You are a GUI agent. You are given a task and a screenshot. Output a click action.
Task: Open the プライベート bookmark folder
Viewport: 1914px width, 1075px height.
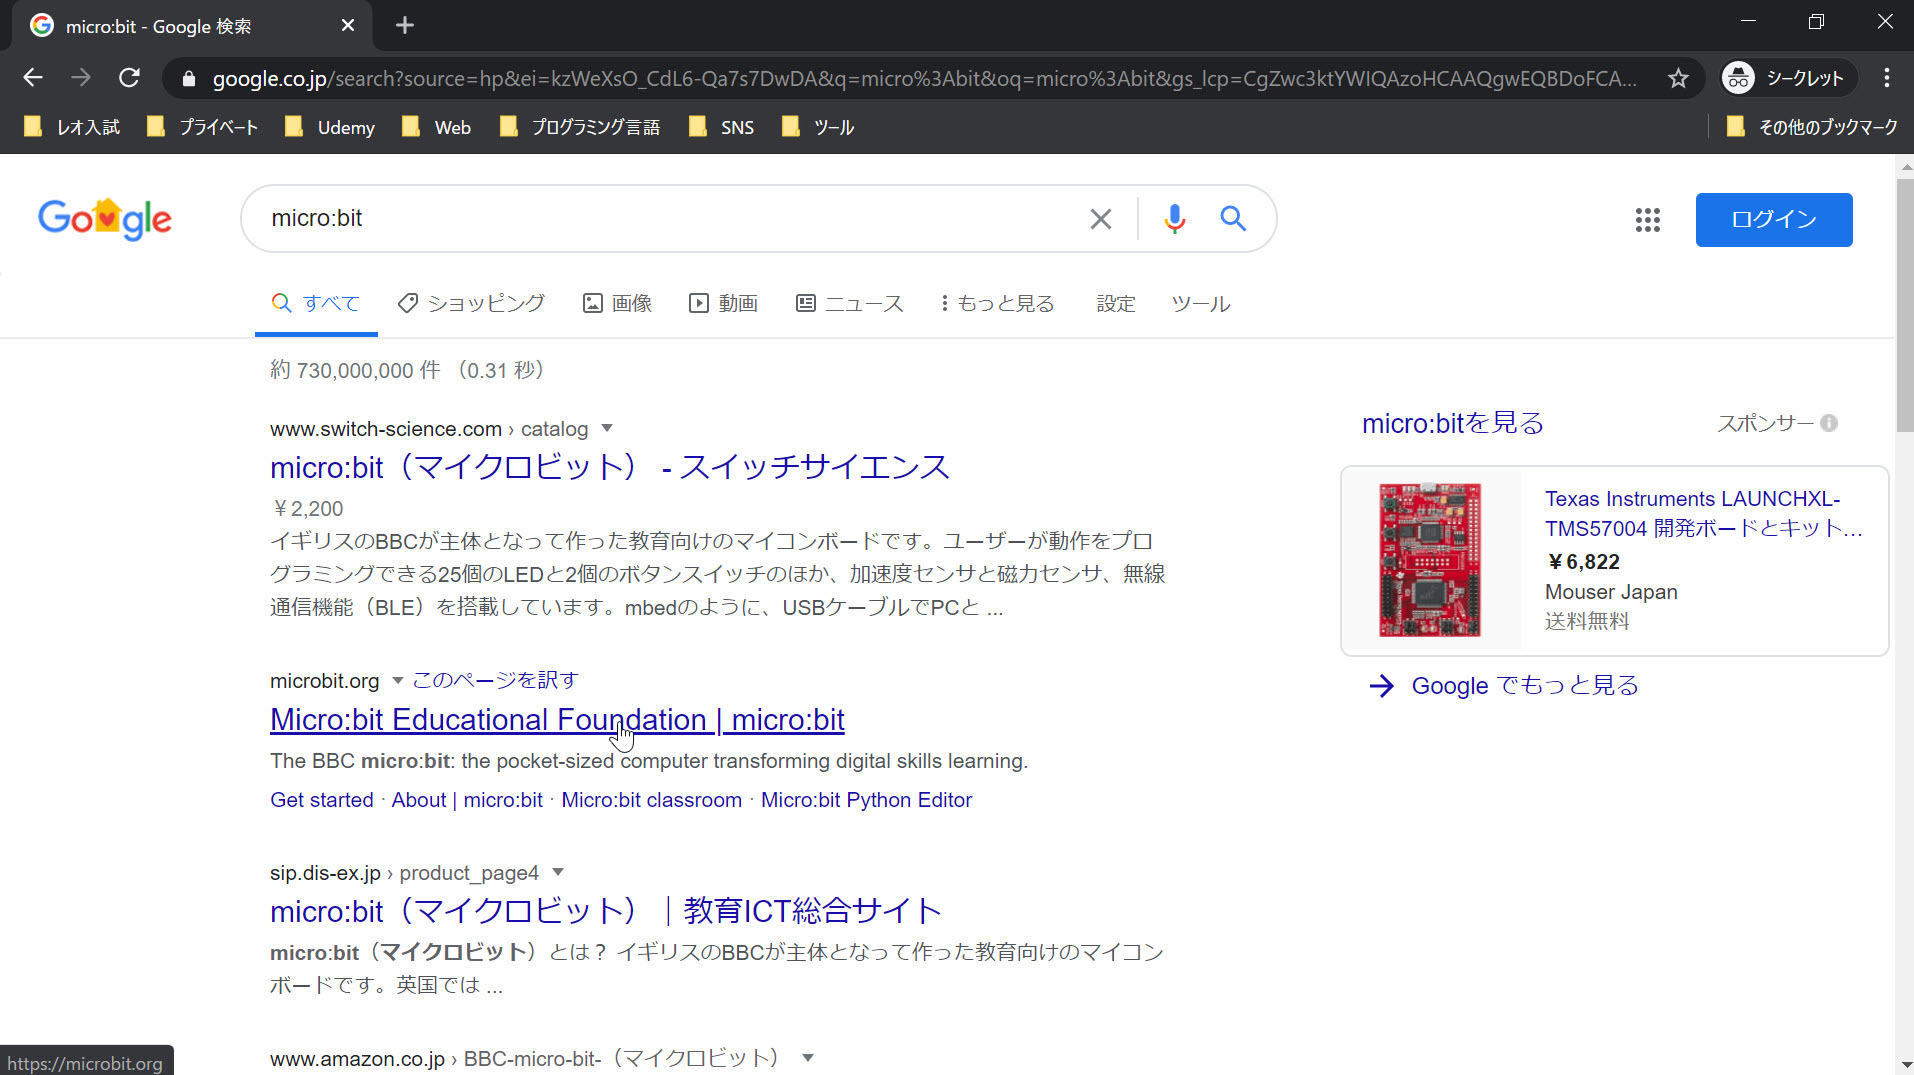202,127
